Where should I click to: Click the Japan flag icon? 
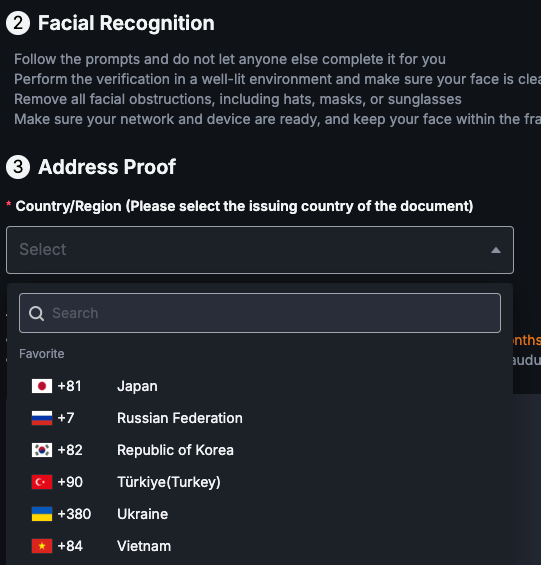click(x=42, y=386)
